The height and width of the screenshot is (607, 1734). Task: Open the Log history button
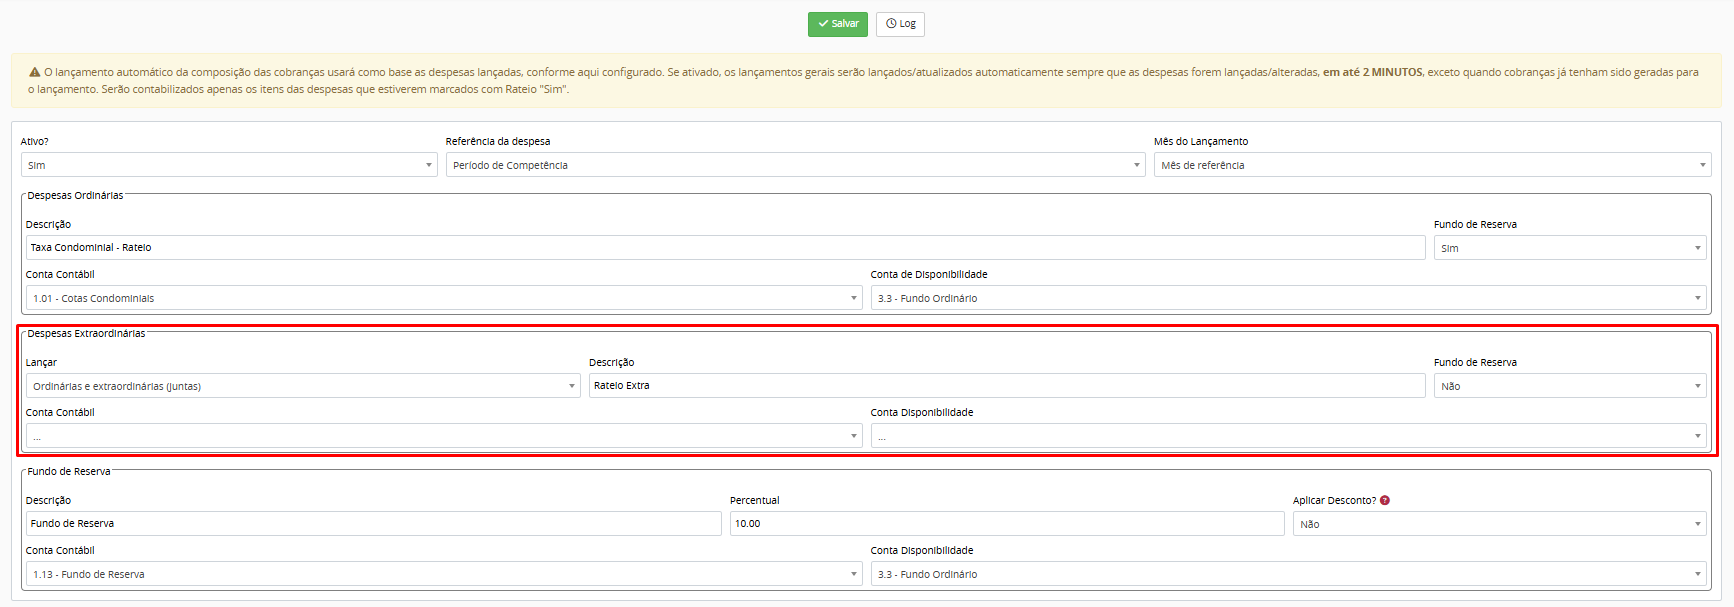click(x=900, y=24)
